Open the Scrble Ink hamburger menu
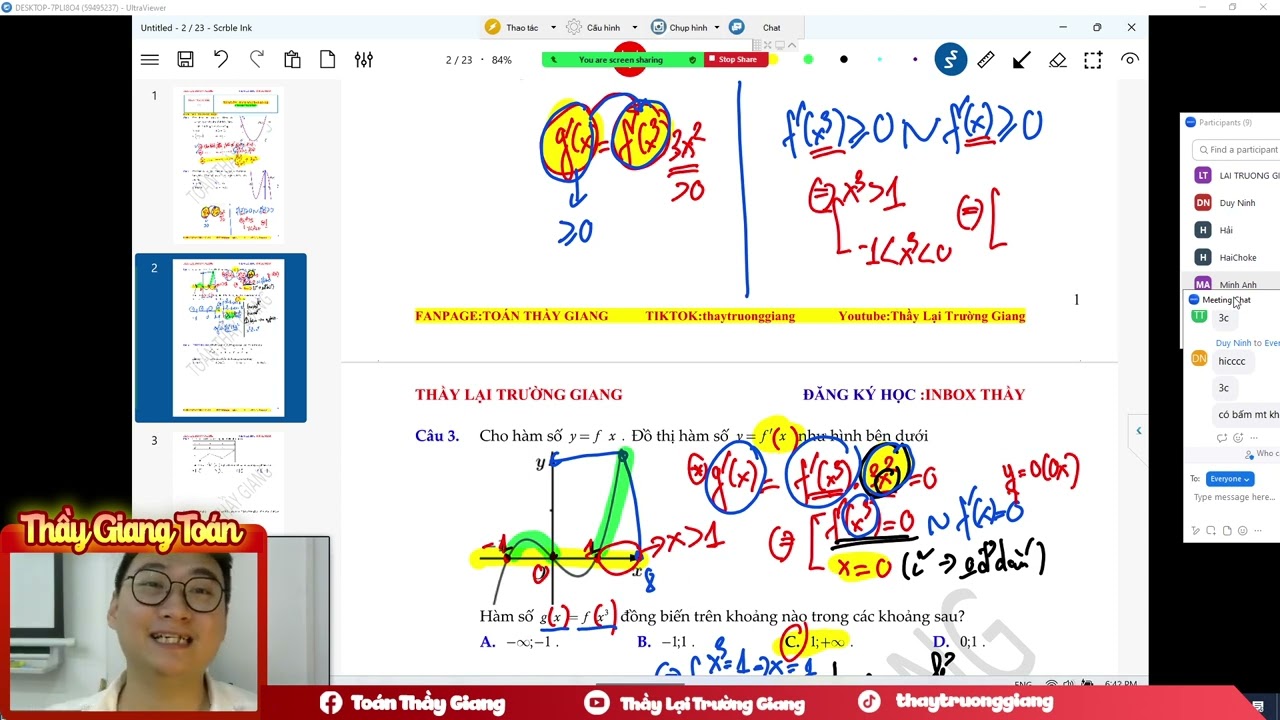The height and width of the screenshot is (720, 1280). point(150,60)
